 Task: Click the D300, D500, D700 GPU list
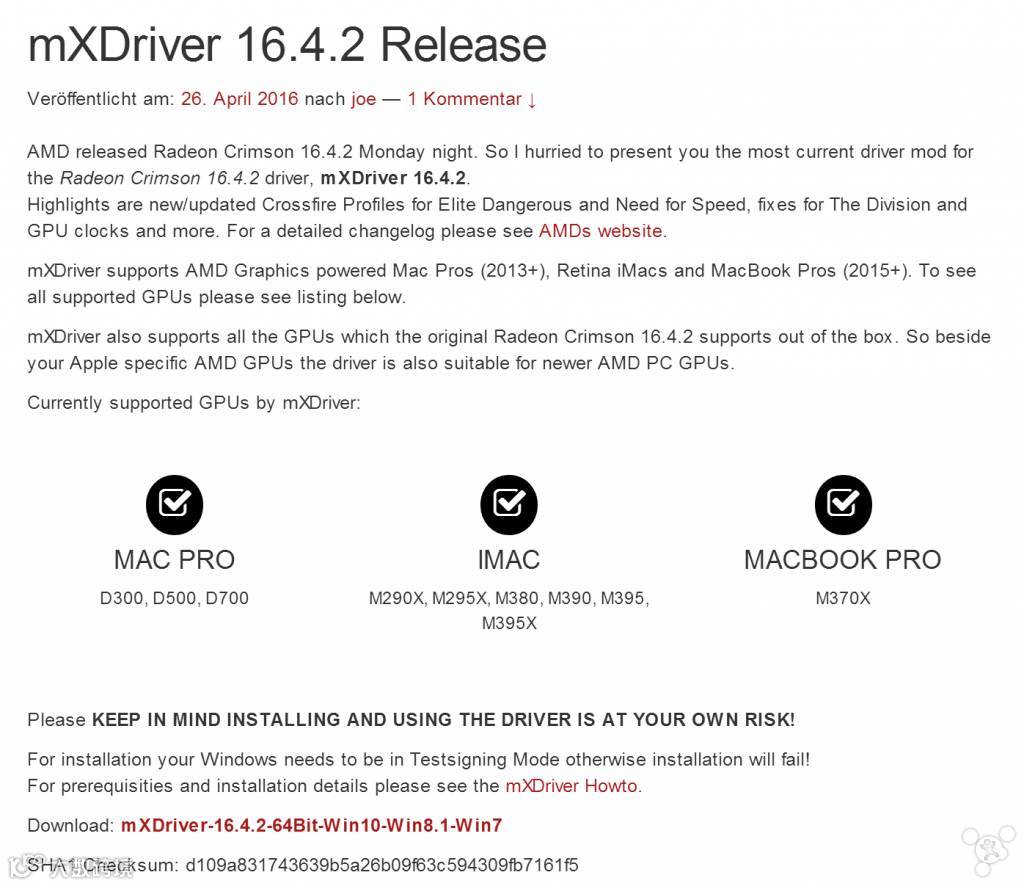[174, 598]
